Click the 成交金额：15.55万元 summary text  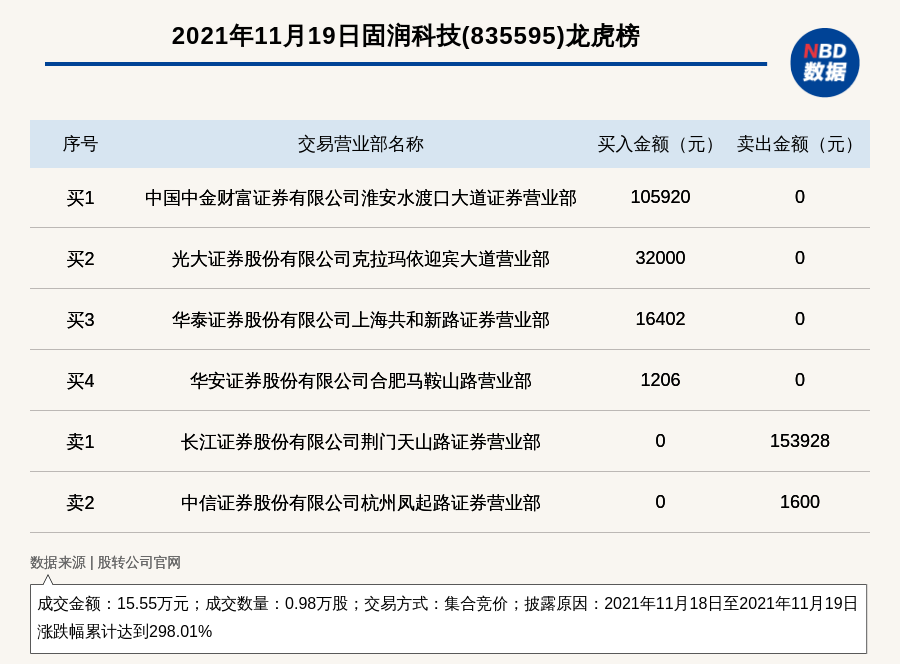click(x=113, y=604)
